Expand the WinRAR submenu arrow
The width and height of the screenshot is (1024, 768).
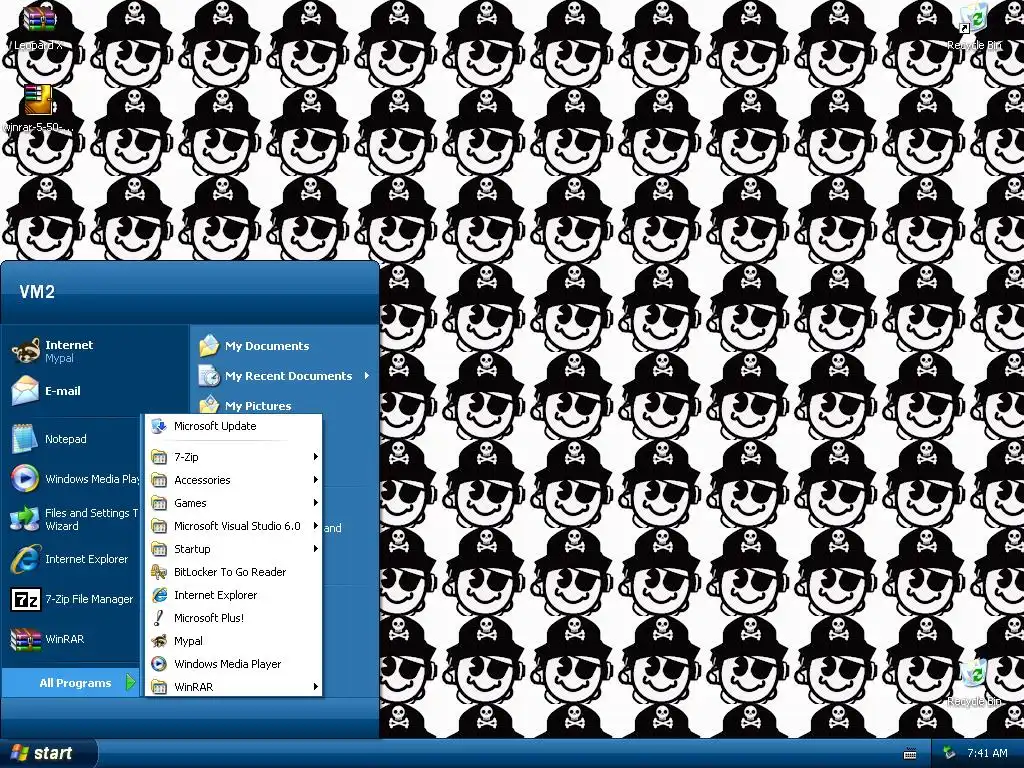(x=315, y=686)
